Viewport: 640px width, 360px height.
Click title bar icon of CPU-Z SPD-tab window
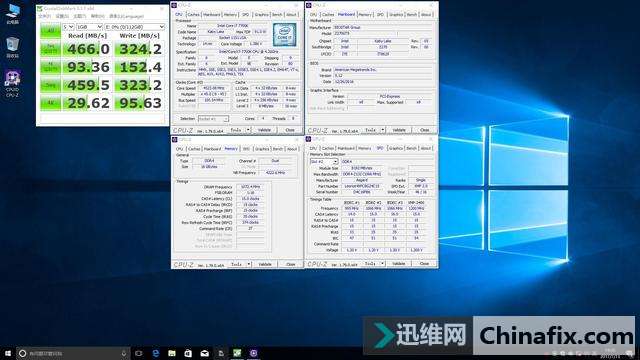click(309, 140)
